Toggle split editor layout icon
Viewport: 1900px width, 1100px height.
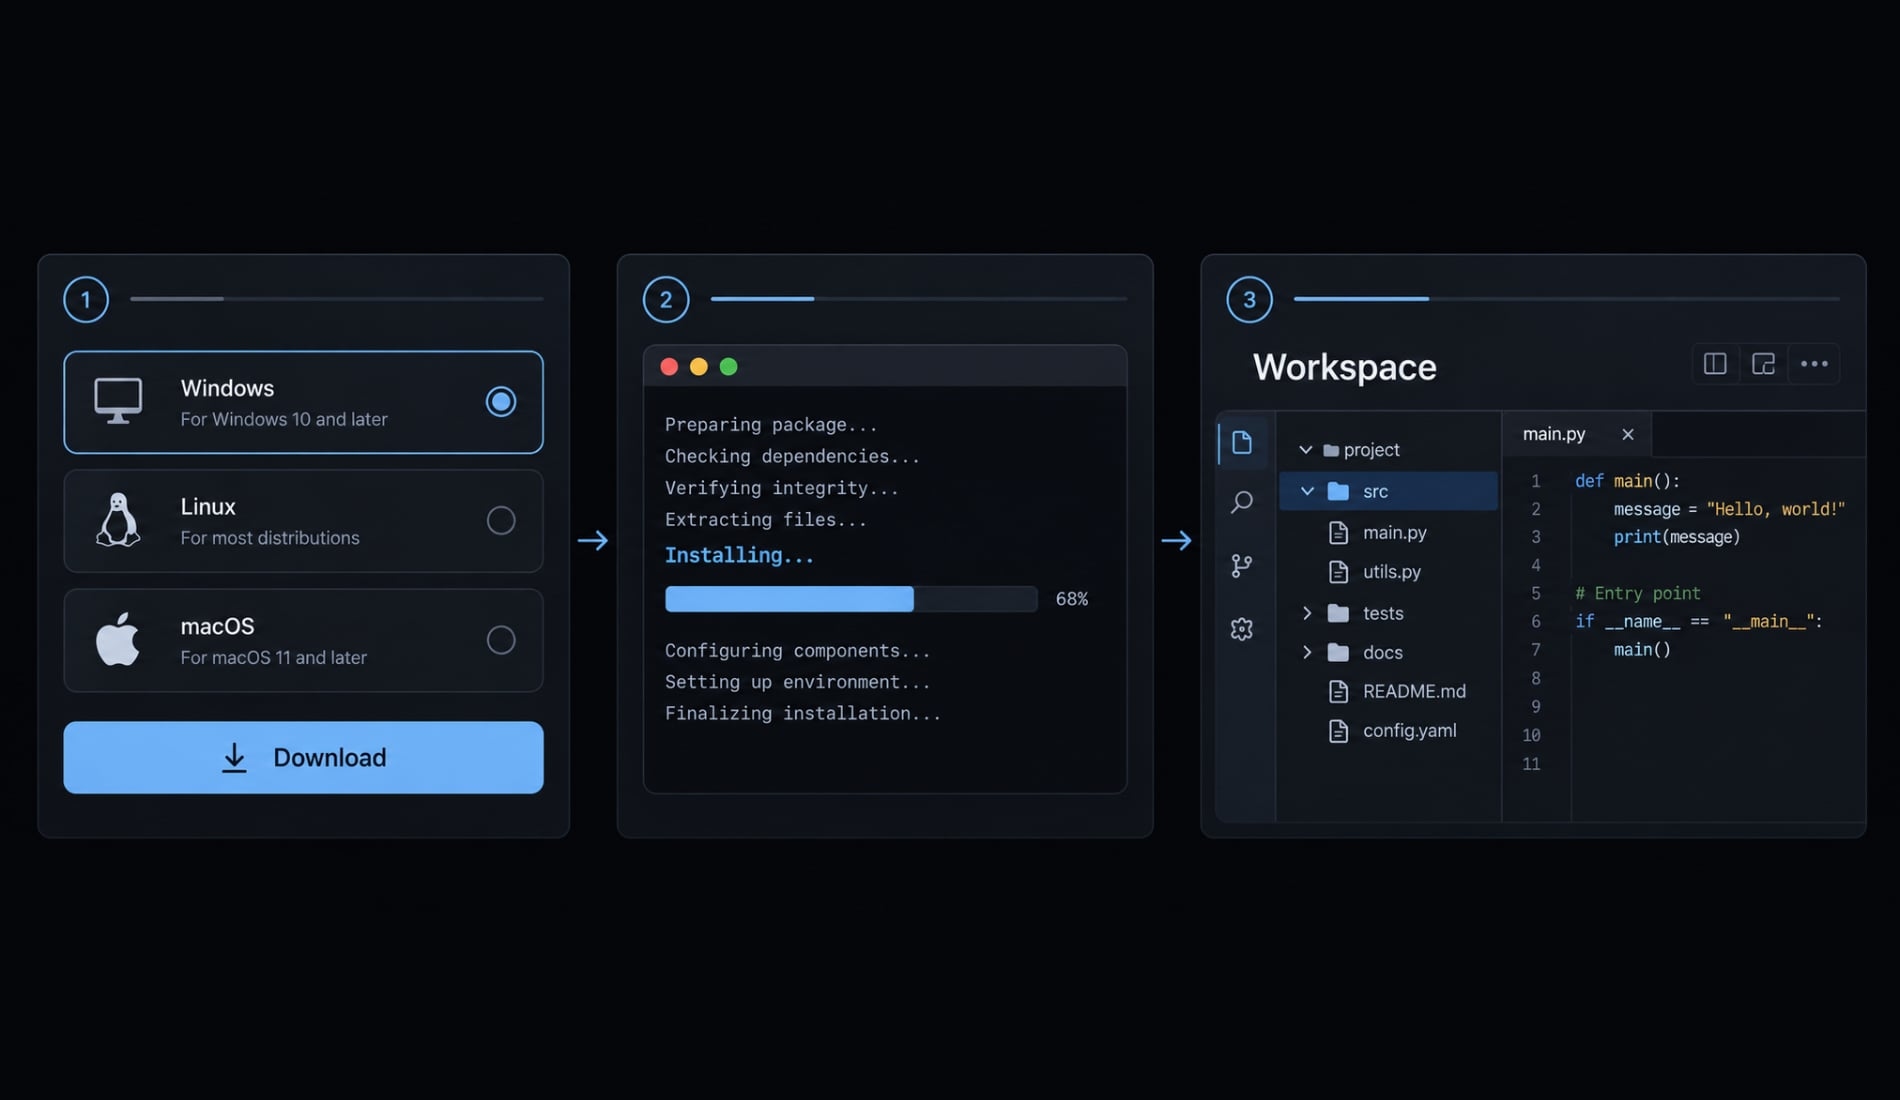(x=1715, y=364)
